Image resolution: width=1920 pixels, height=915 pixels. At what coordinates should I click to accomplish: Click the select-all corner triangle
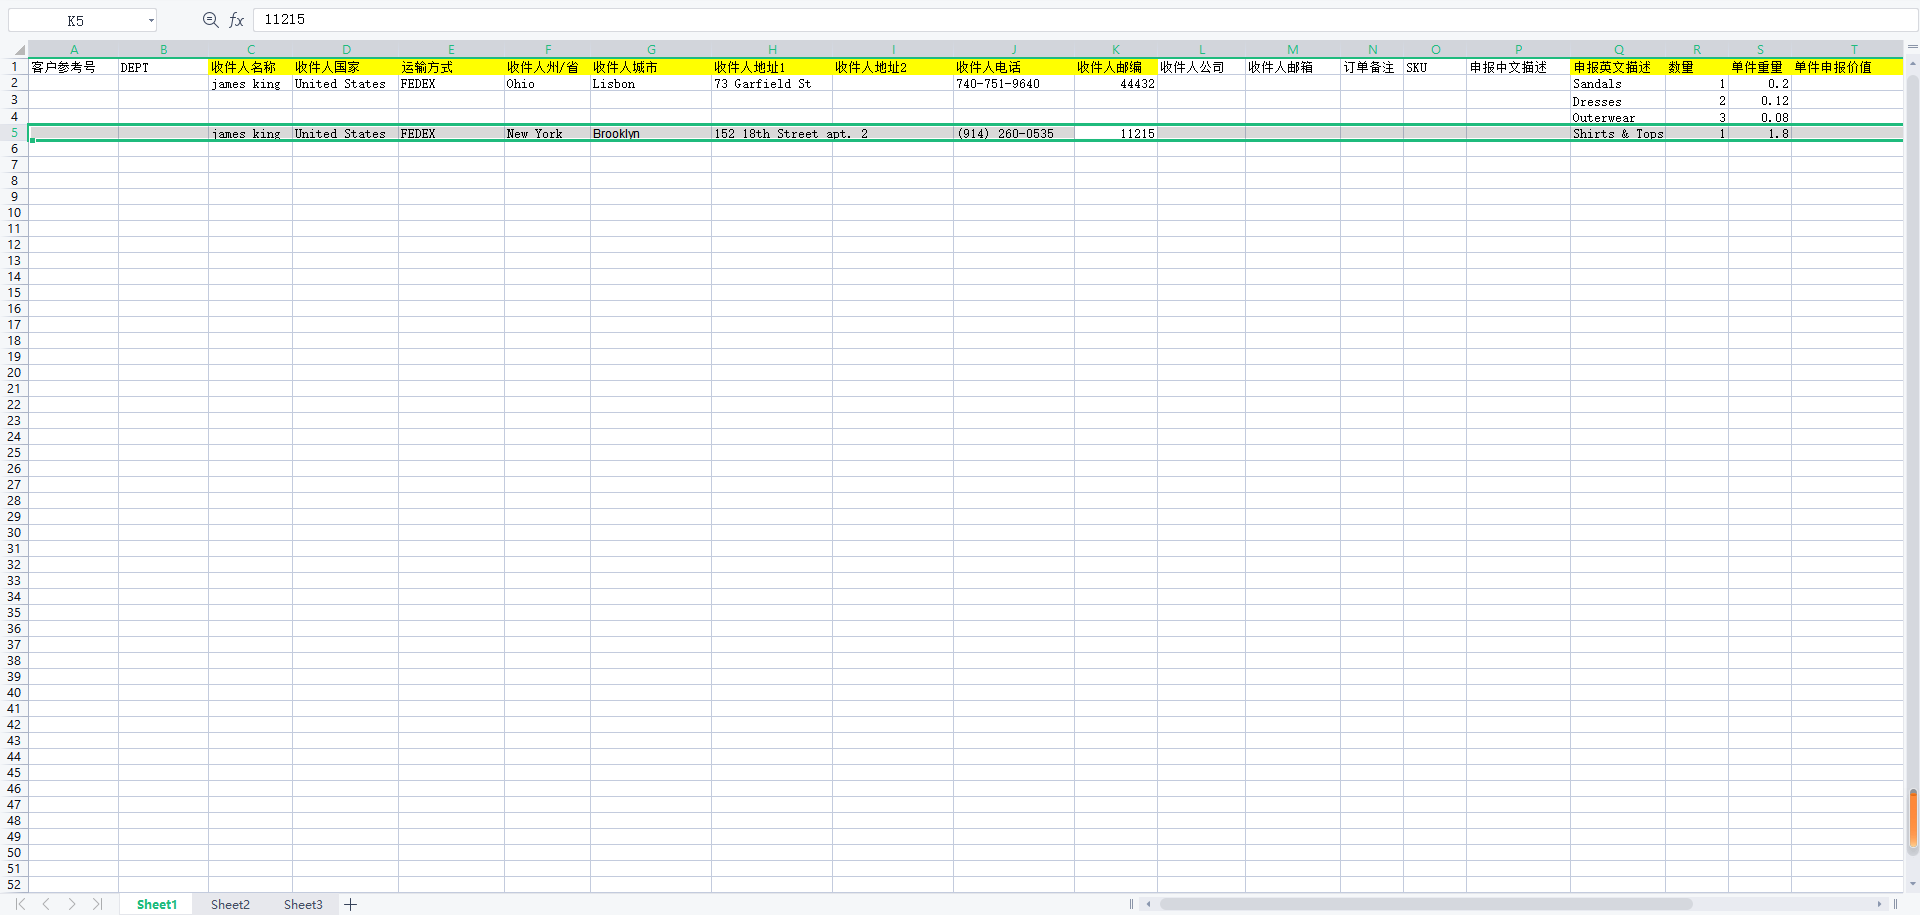click(18, 49)
